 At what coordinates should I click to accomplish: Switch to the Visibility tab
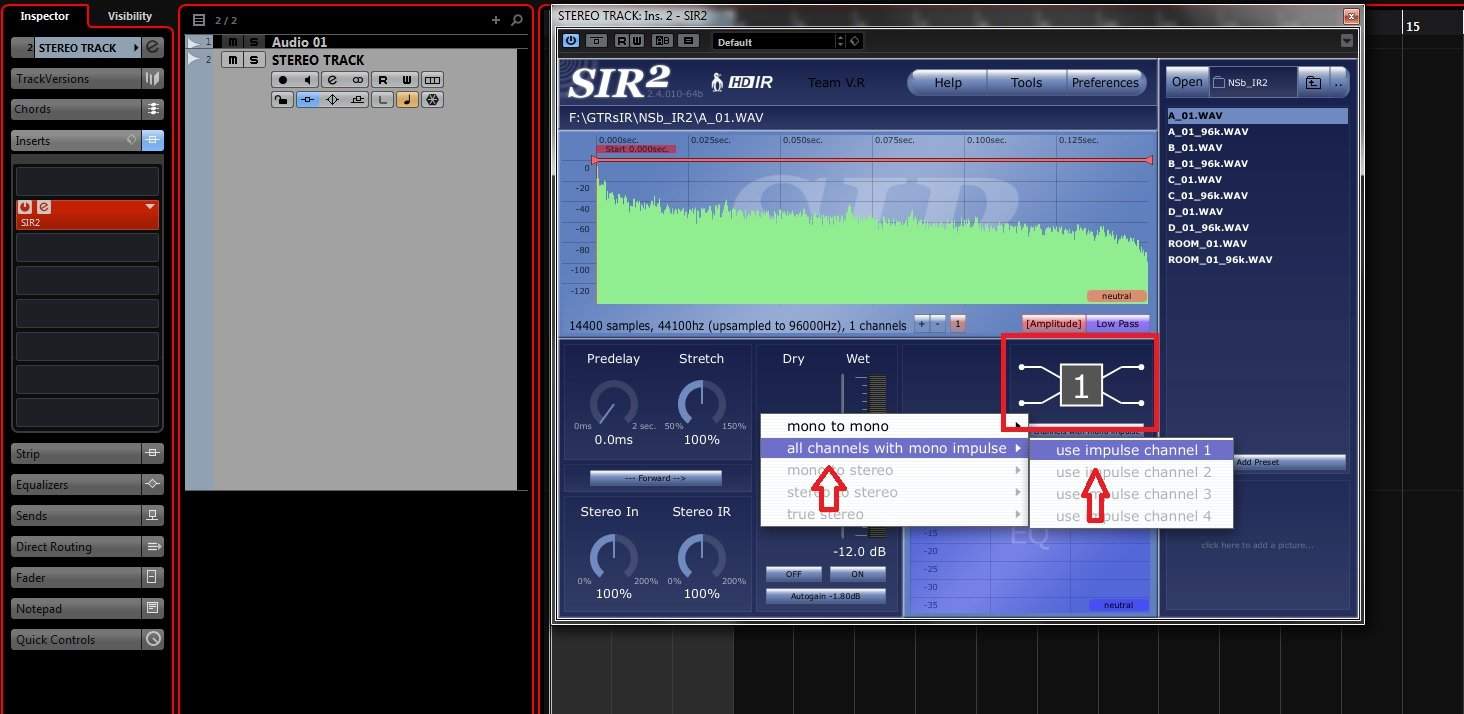(130, 16)
